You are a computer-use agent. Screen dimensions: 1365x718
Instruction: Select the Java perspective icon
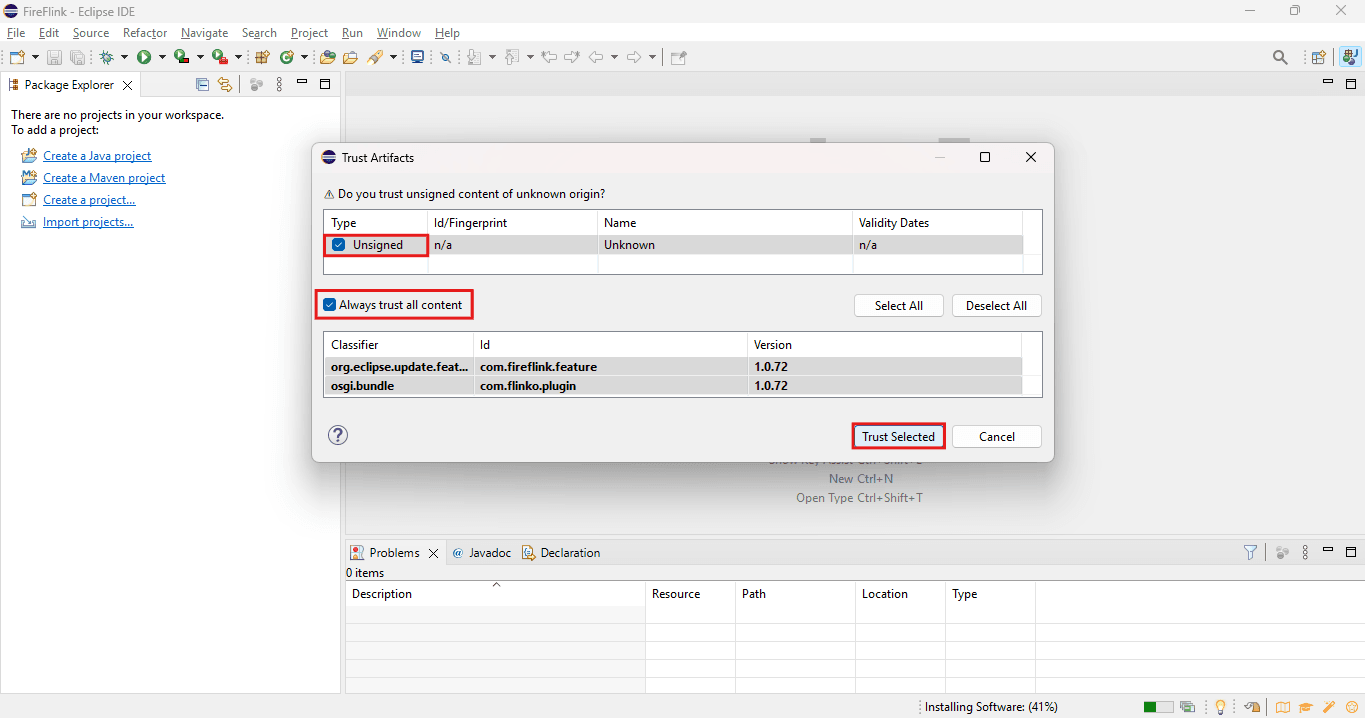pos(1350,57)
